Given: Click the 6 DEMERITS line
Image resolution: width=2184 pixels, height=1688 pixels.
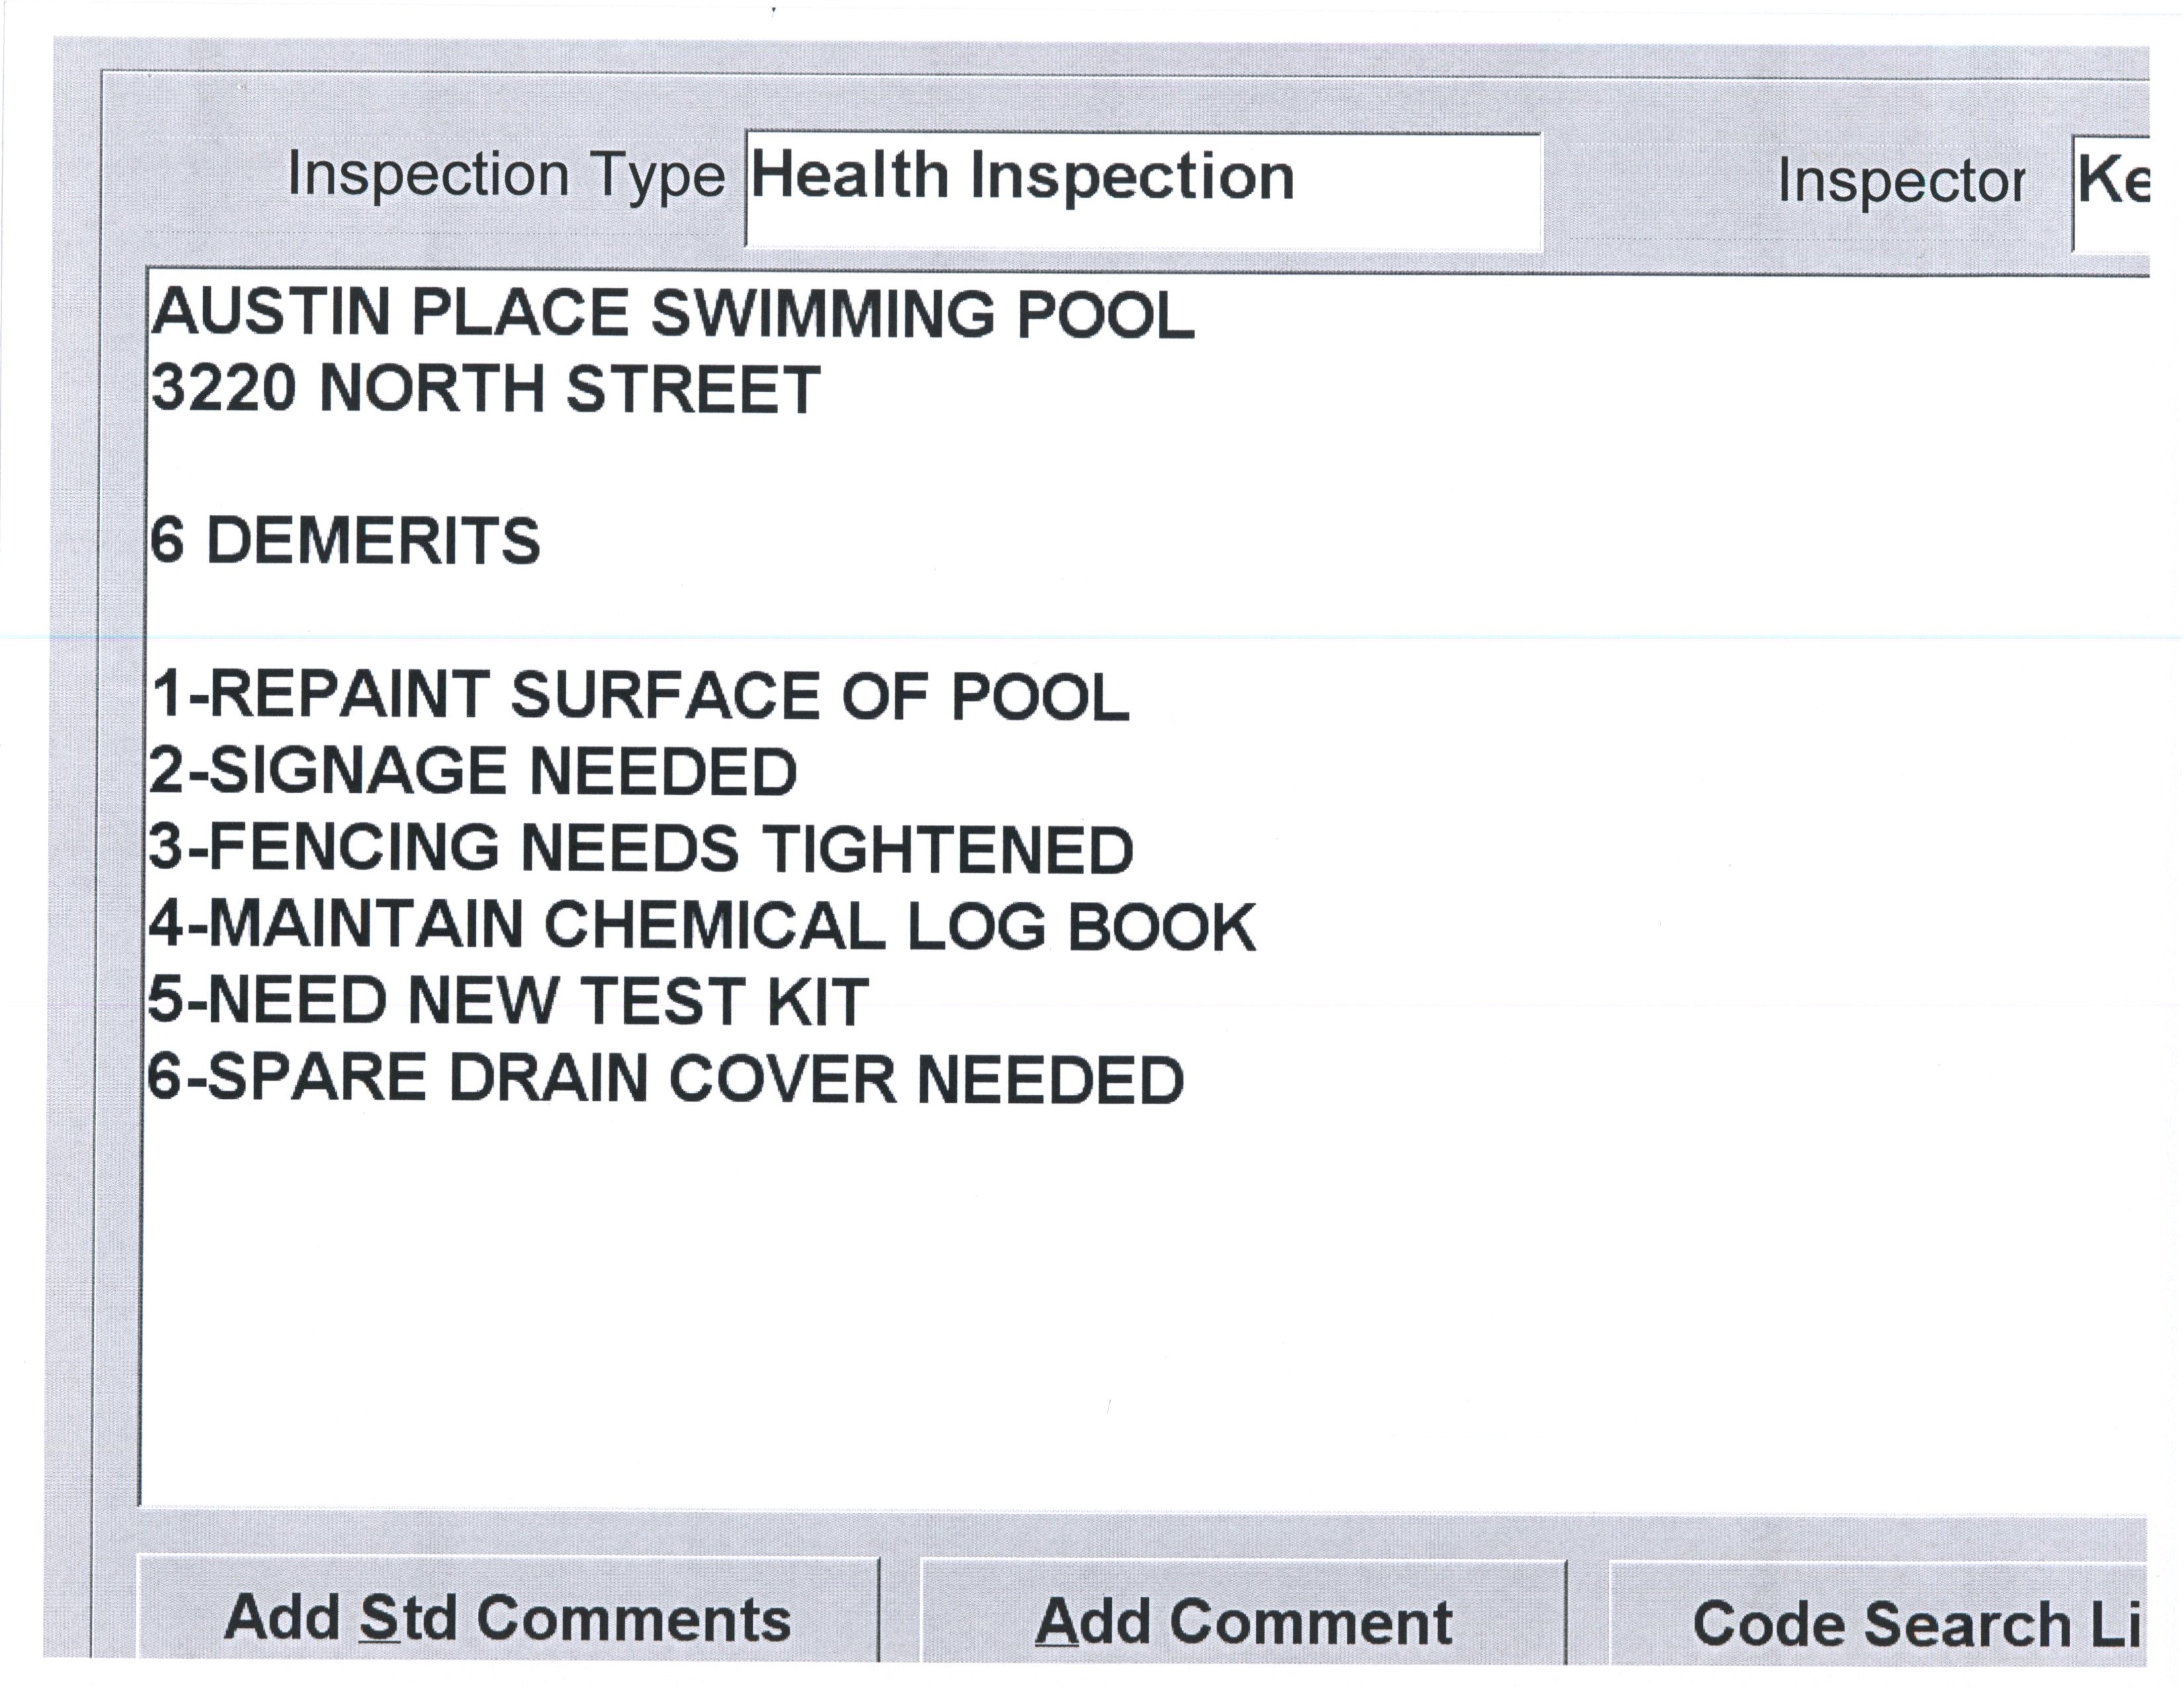Looking at the screenshot, I should pos(345,541).
